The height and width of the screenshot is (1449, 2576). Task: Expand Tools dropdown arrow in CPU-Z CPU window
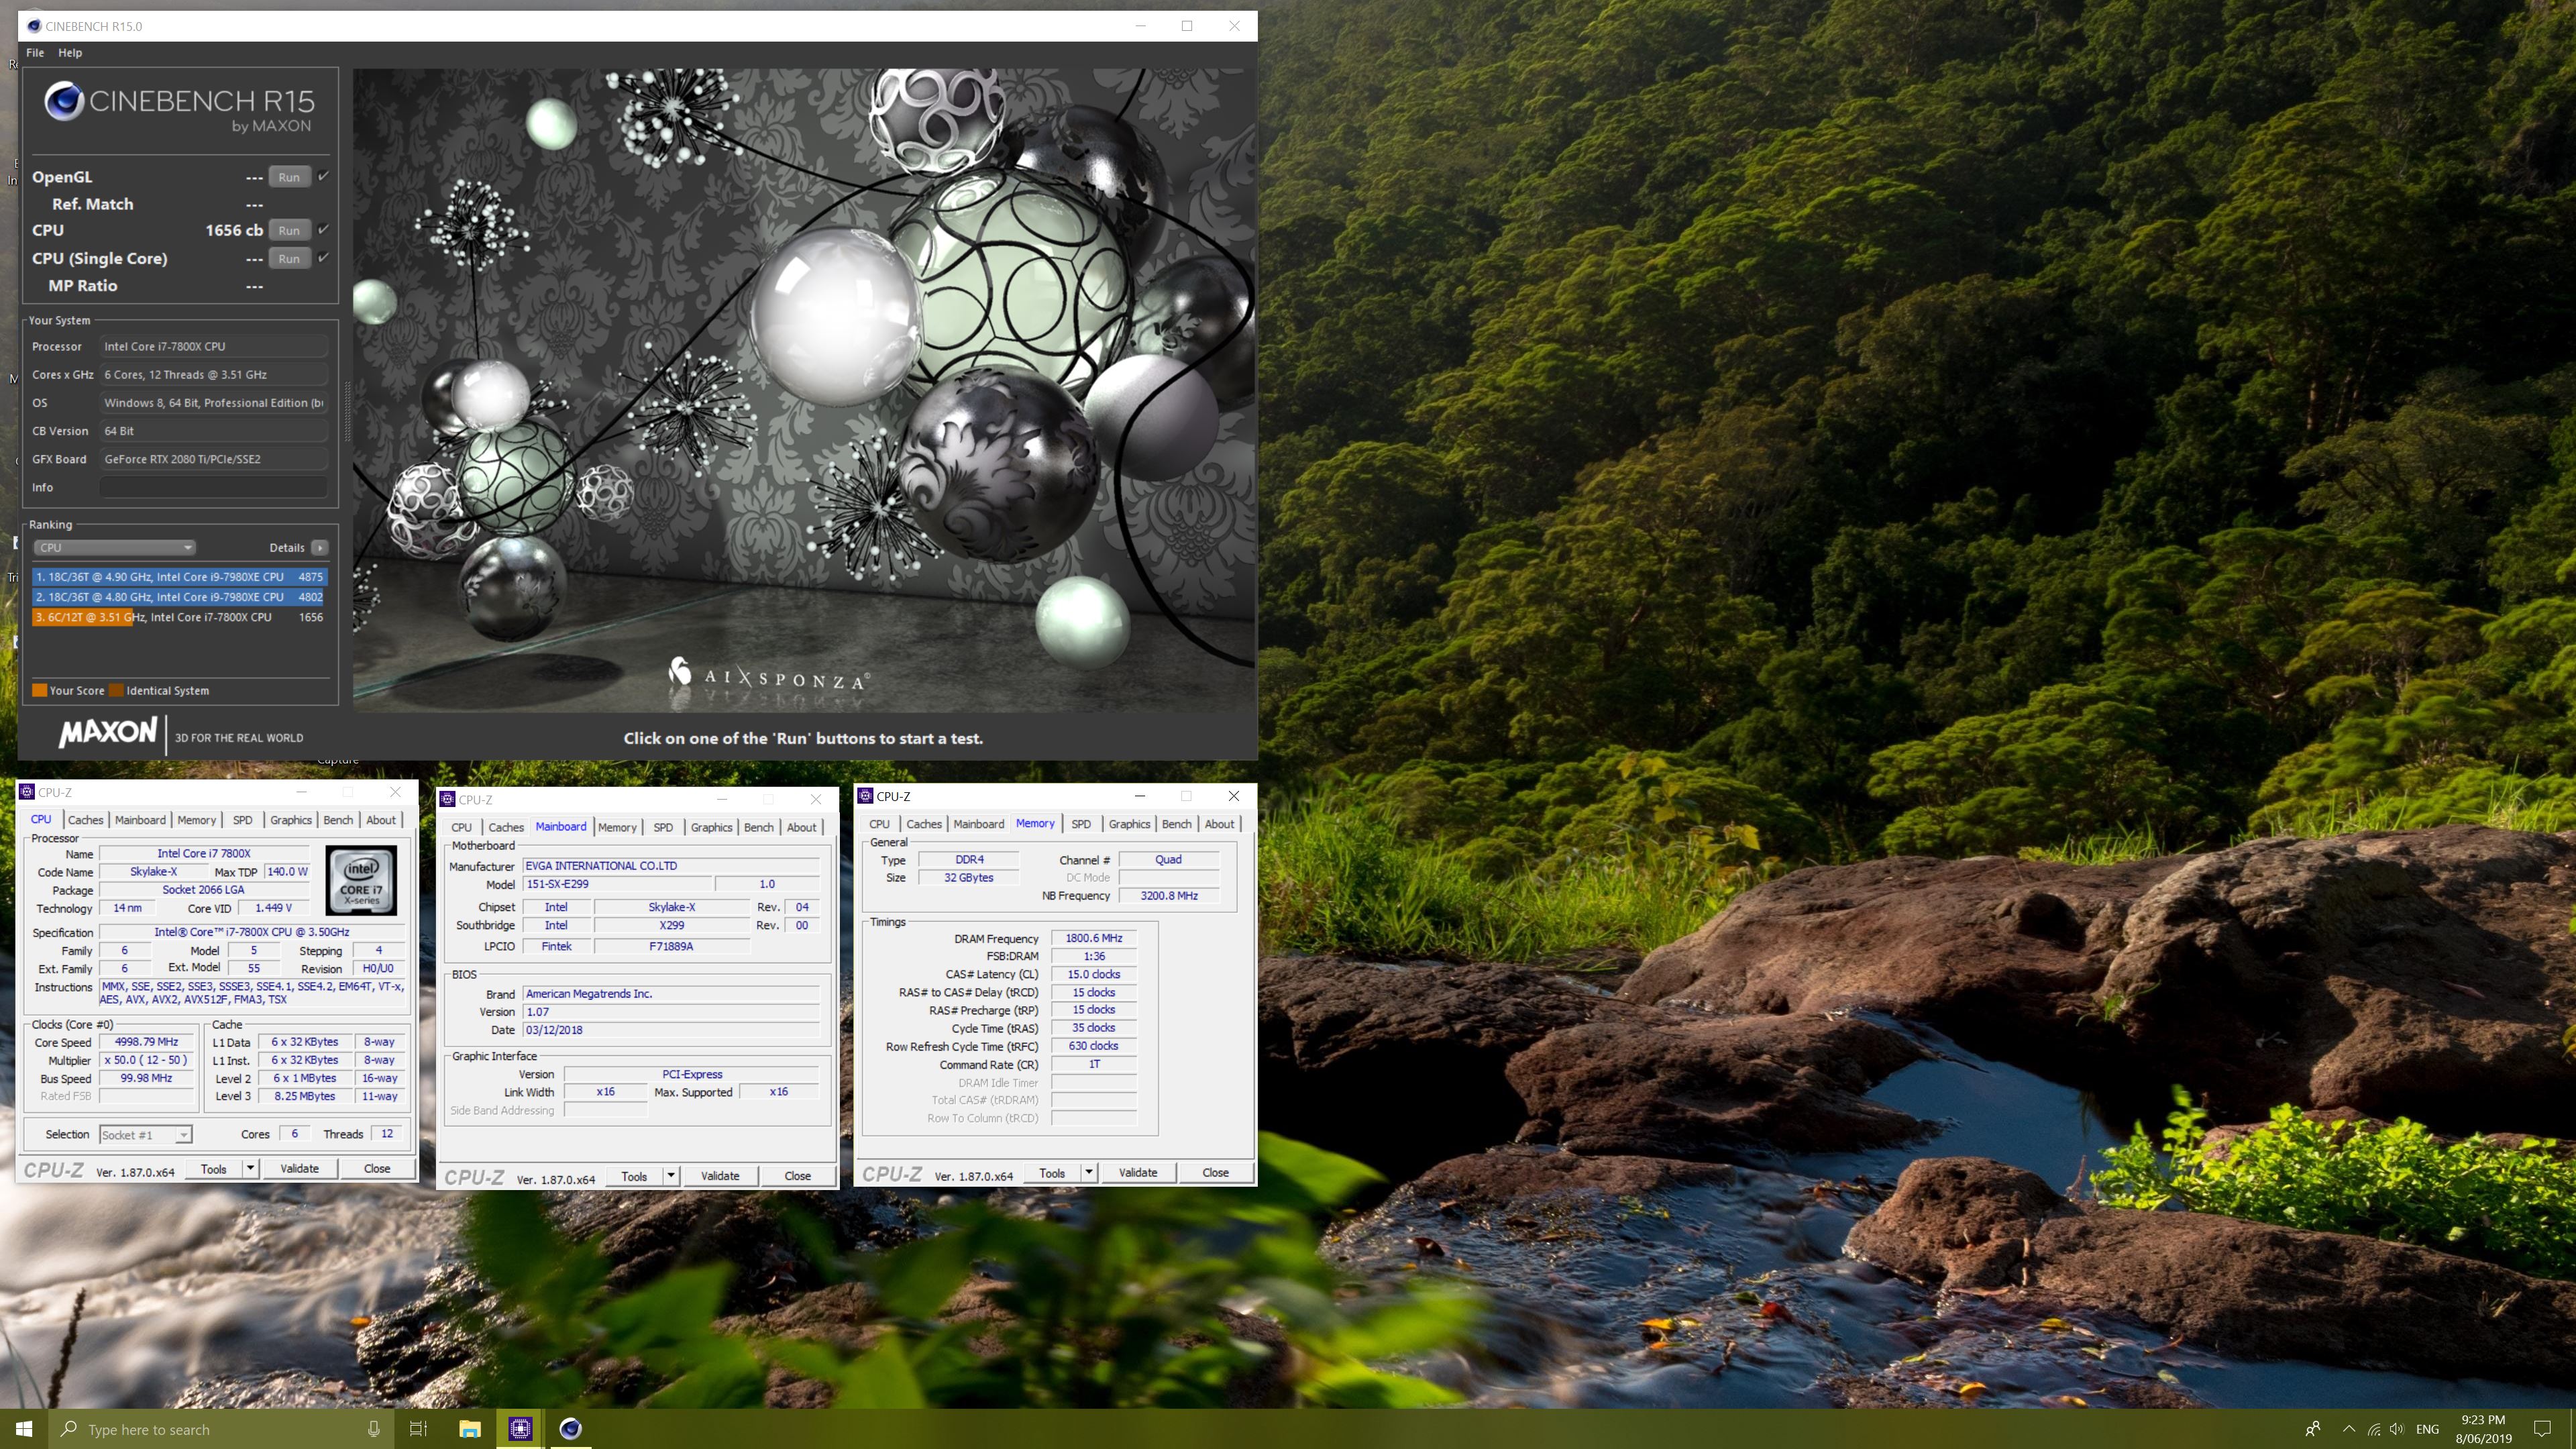[x=250, y=1168]
